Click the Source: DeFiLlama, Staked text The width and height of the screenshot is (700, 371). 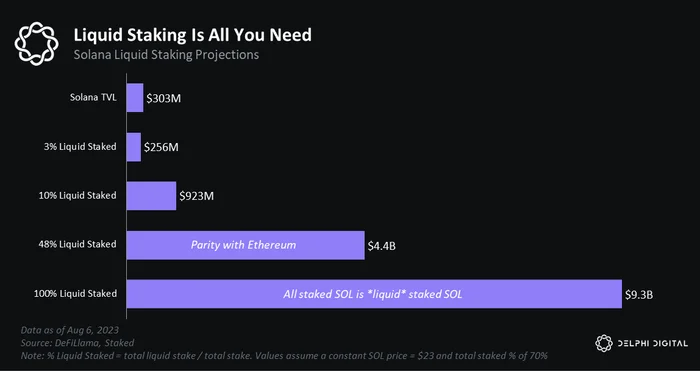[77, 343]
